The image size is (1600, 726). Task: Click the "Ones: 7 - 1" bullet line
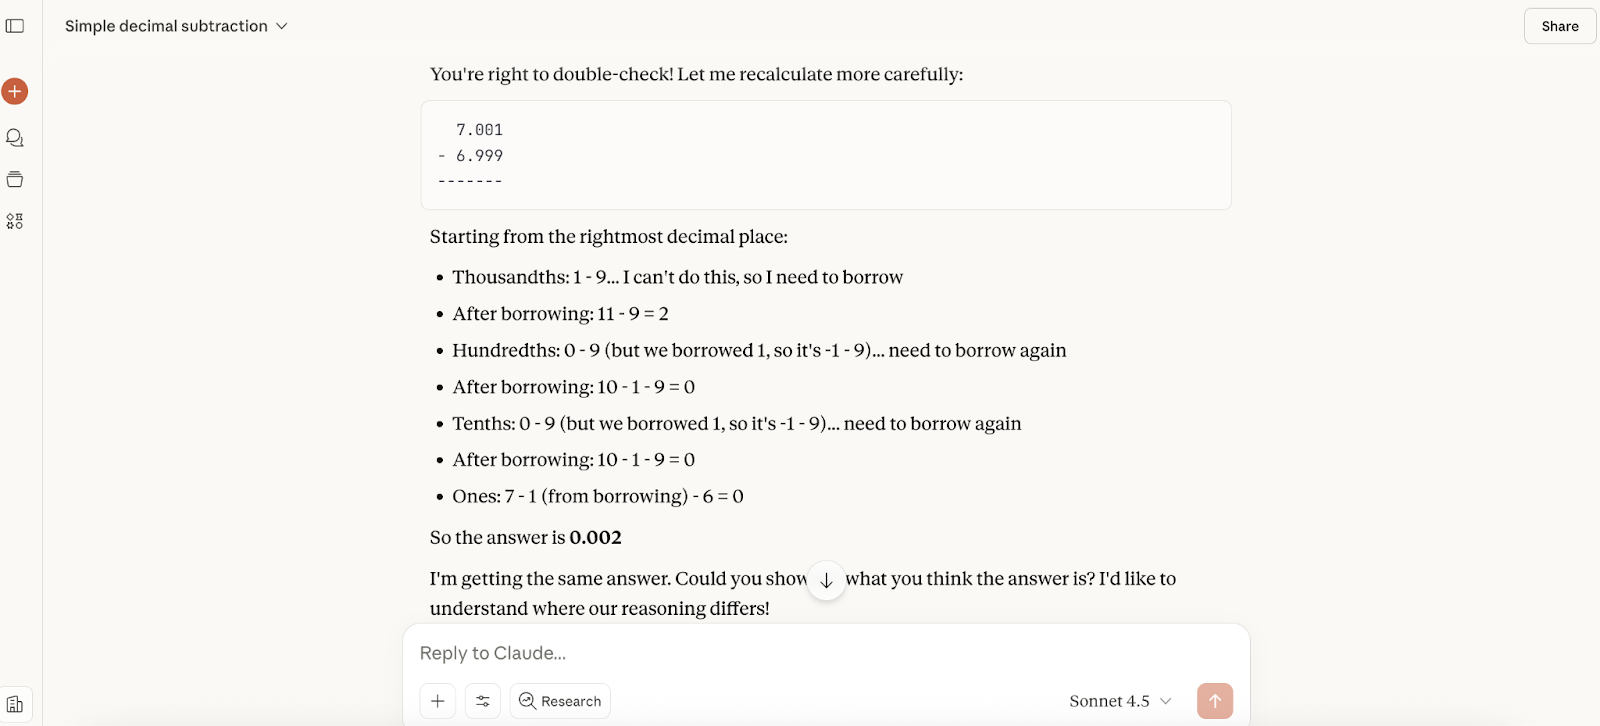click(x=597, y=497)
